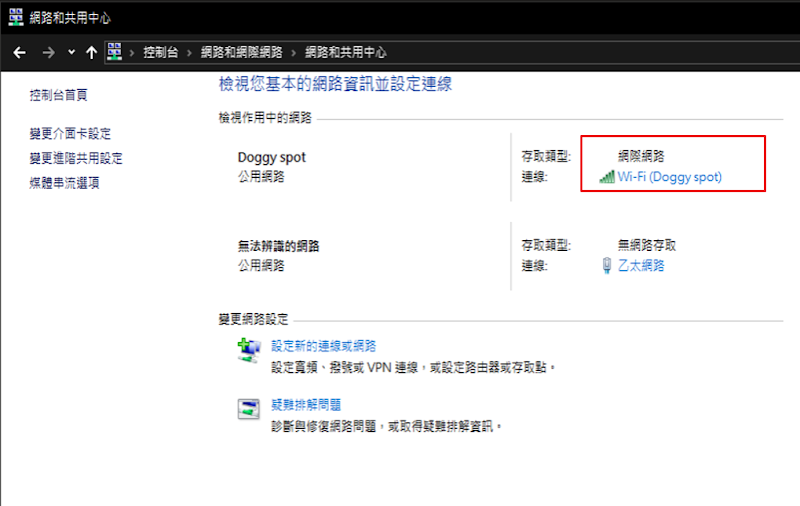Click 公用網路 under Doggy spot
The image size is (800, 506).
click(261, 176)
